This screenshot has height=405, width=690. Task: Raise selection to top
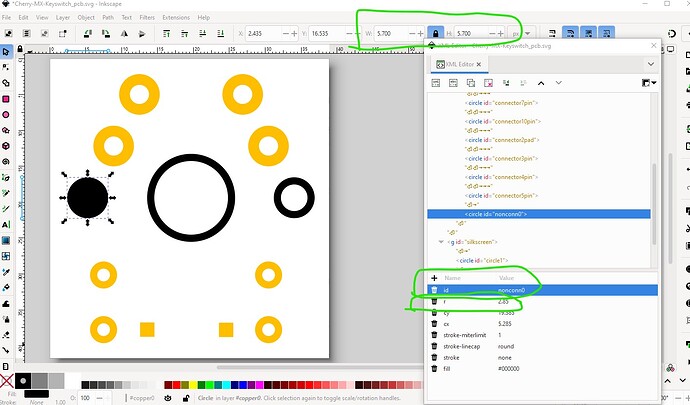coord(166,33)
